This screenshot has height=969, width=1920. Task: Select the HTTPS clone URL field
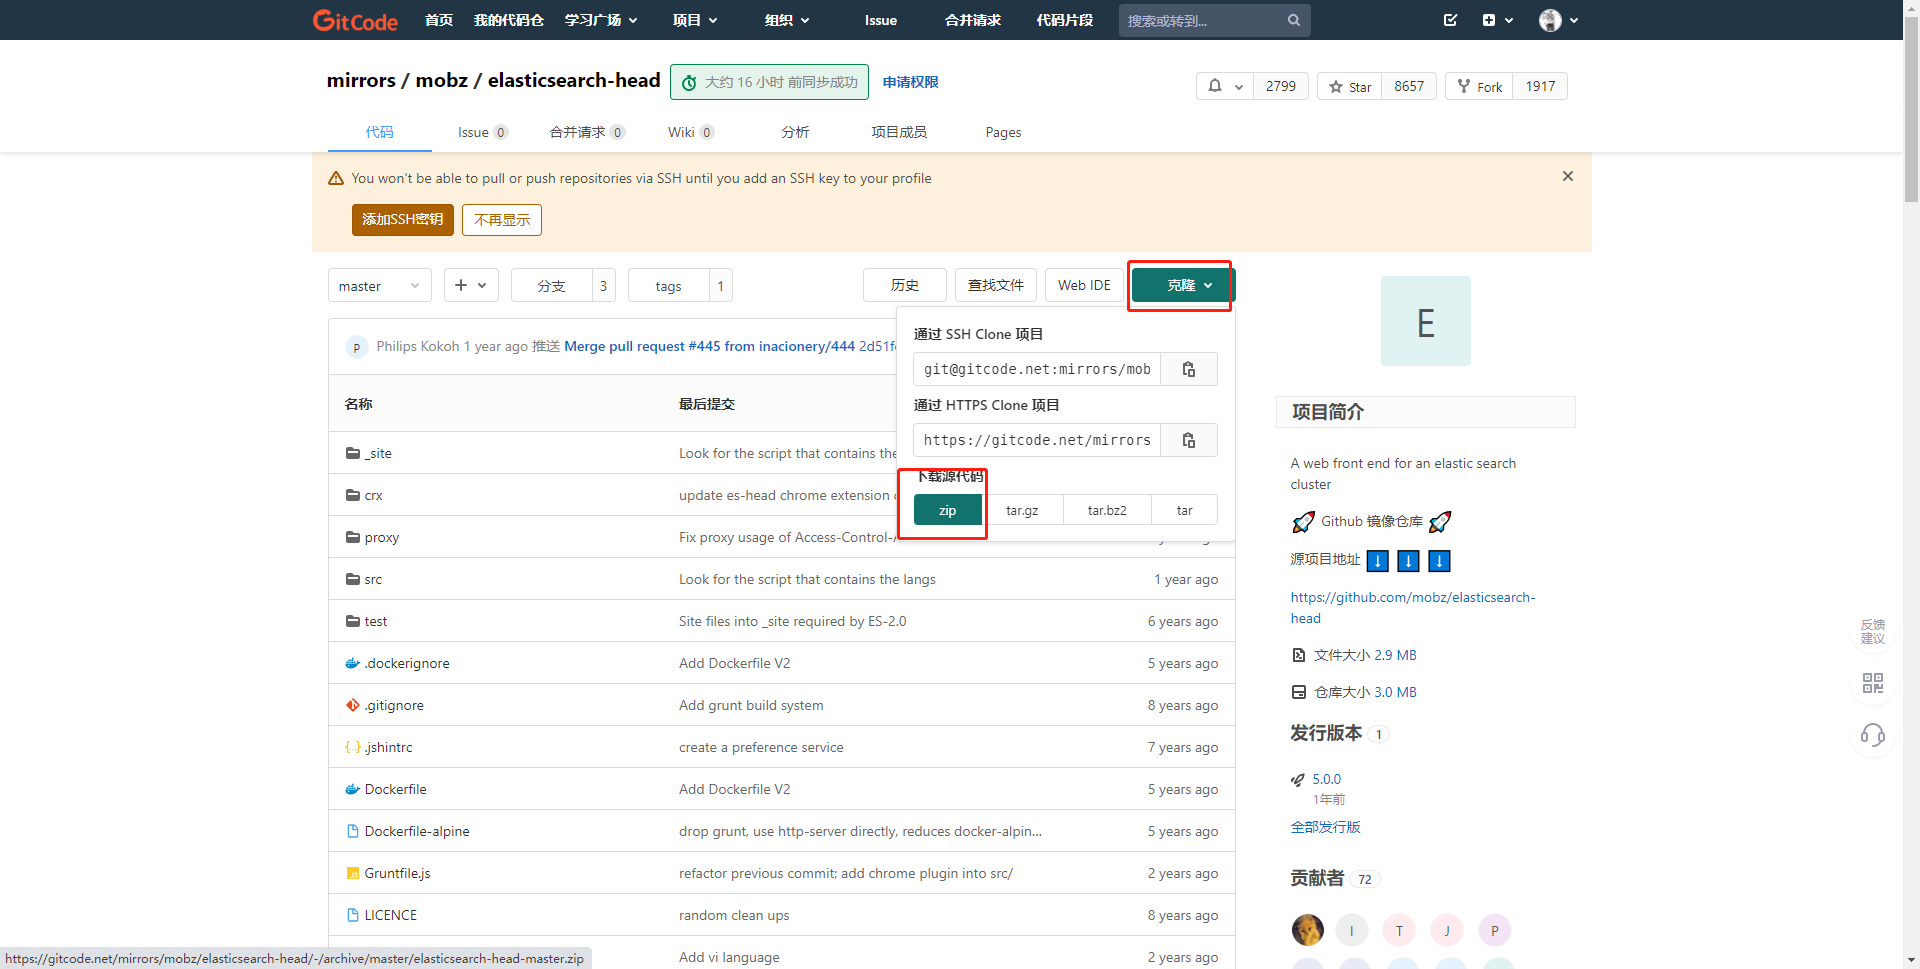pyautogui.click(x=1037, y=440)
